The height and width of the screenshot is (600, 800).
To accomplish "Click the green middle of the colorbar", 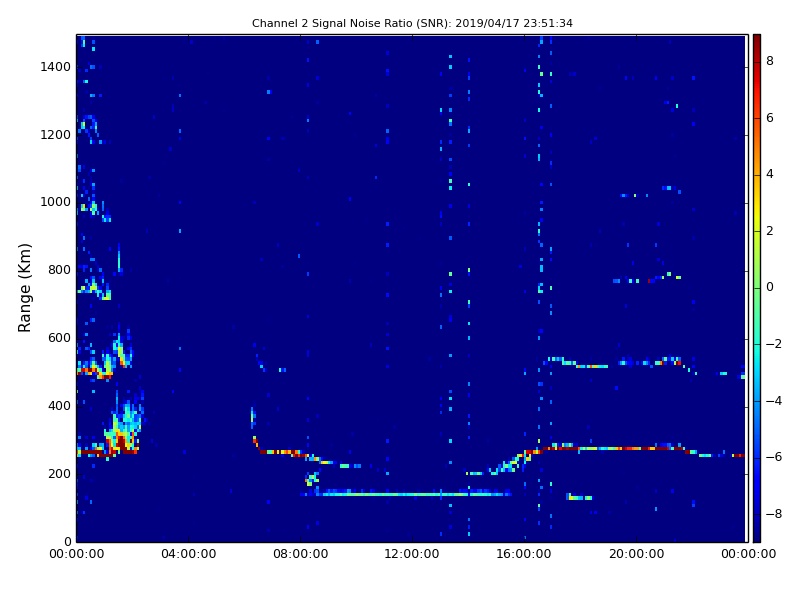I will point(757,288).
